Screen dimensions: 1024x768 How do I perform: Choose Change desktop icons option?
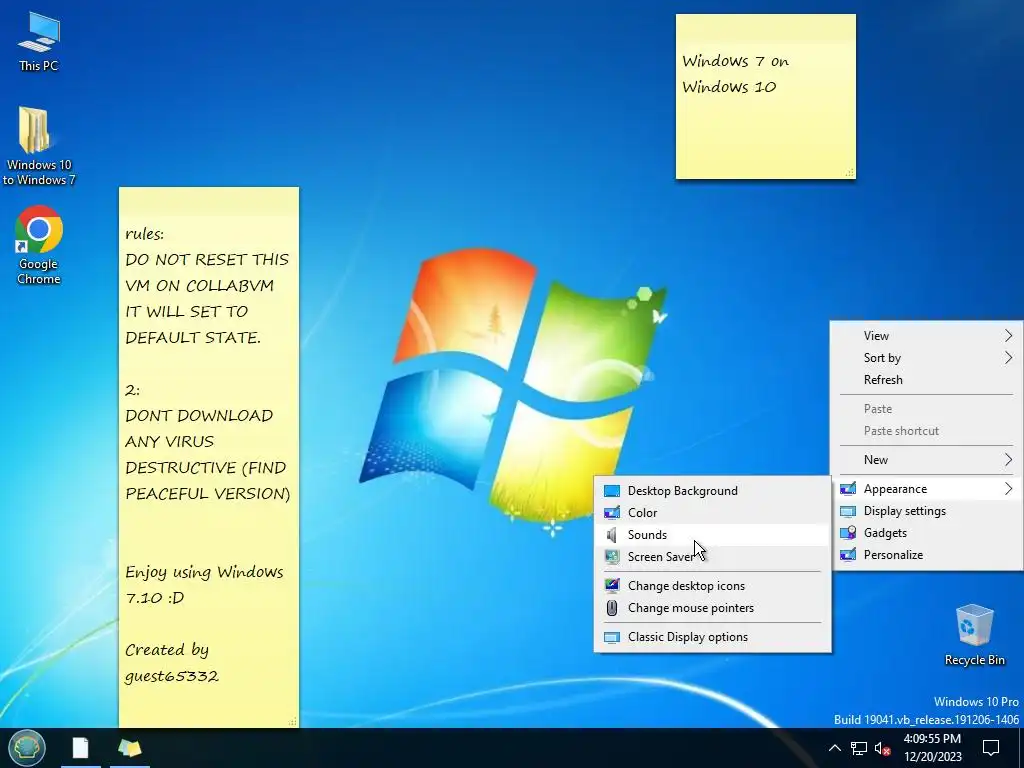click(x=712, y=586)
